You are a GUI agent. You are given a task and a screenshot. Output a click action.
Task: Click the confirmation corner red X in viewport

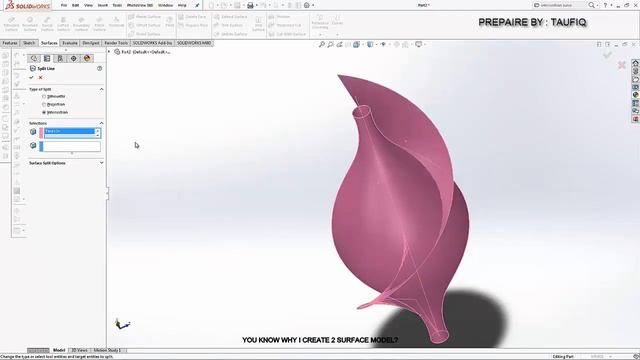[x=622, y=65]
